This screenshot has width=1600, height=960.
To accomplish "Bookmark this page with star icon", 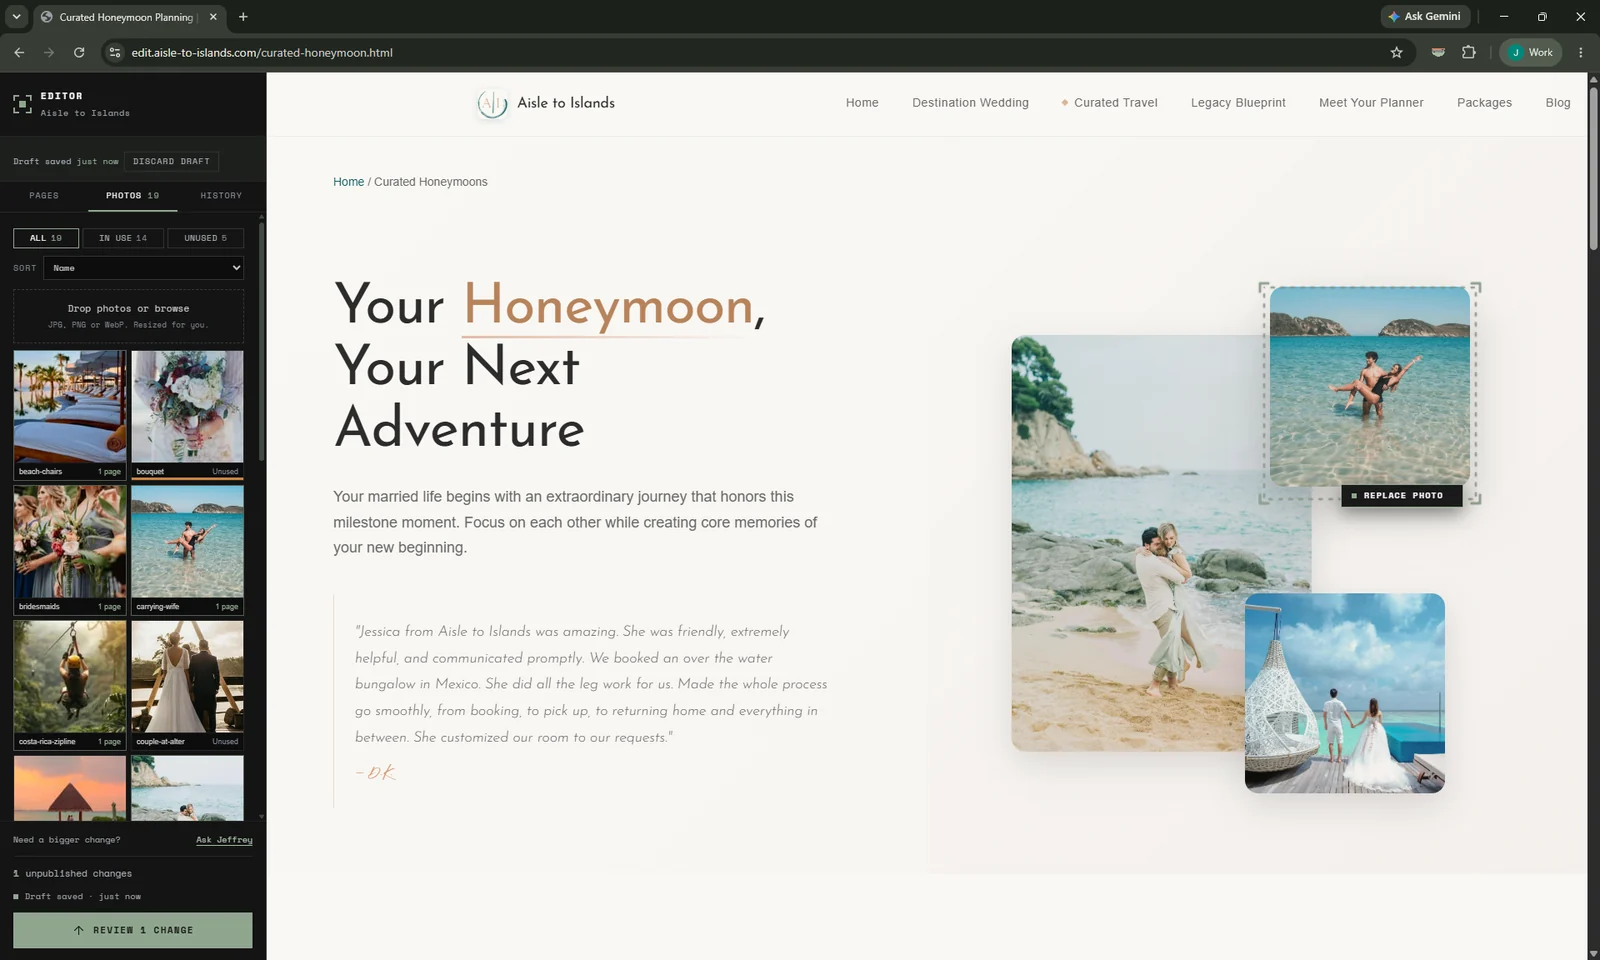I will point(1396,52).
